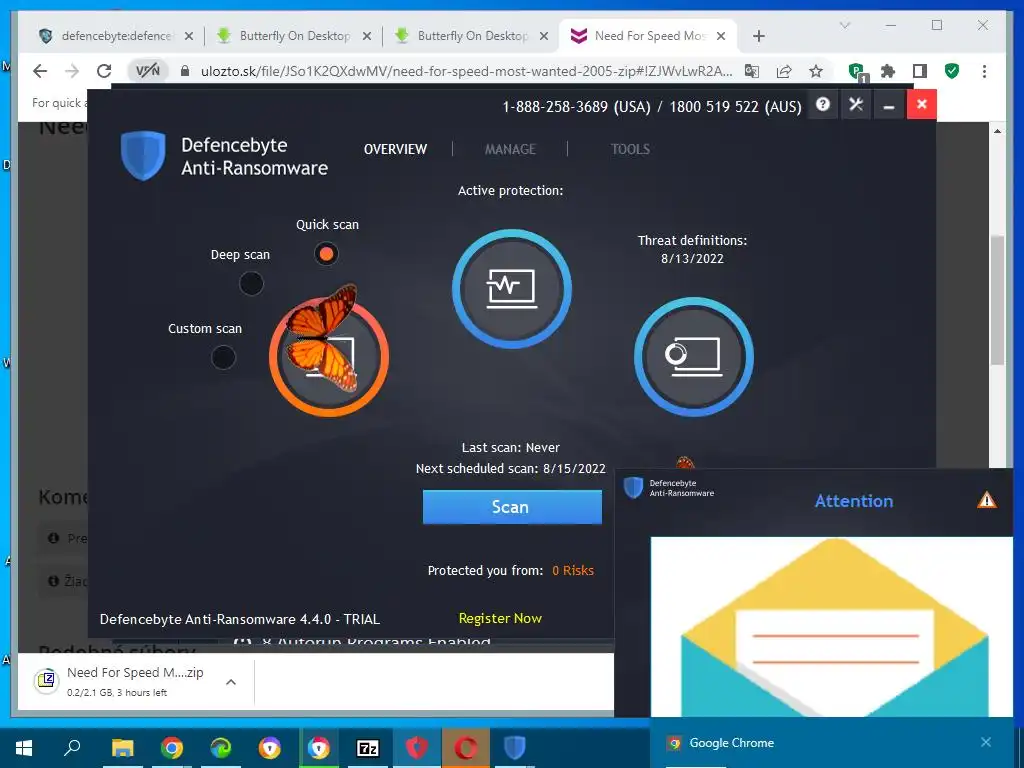Image resolution: width=1024 pixels, height=768 pixels.
Task: Select the Custom scan radio option
Action: pyautogui.click(x=223, y=357)
